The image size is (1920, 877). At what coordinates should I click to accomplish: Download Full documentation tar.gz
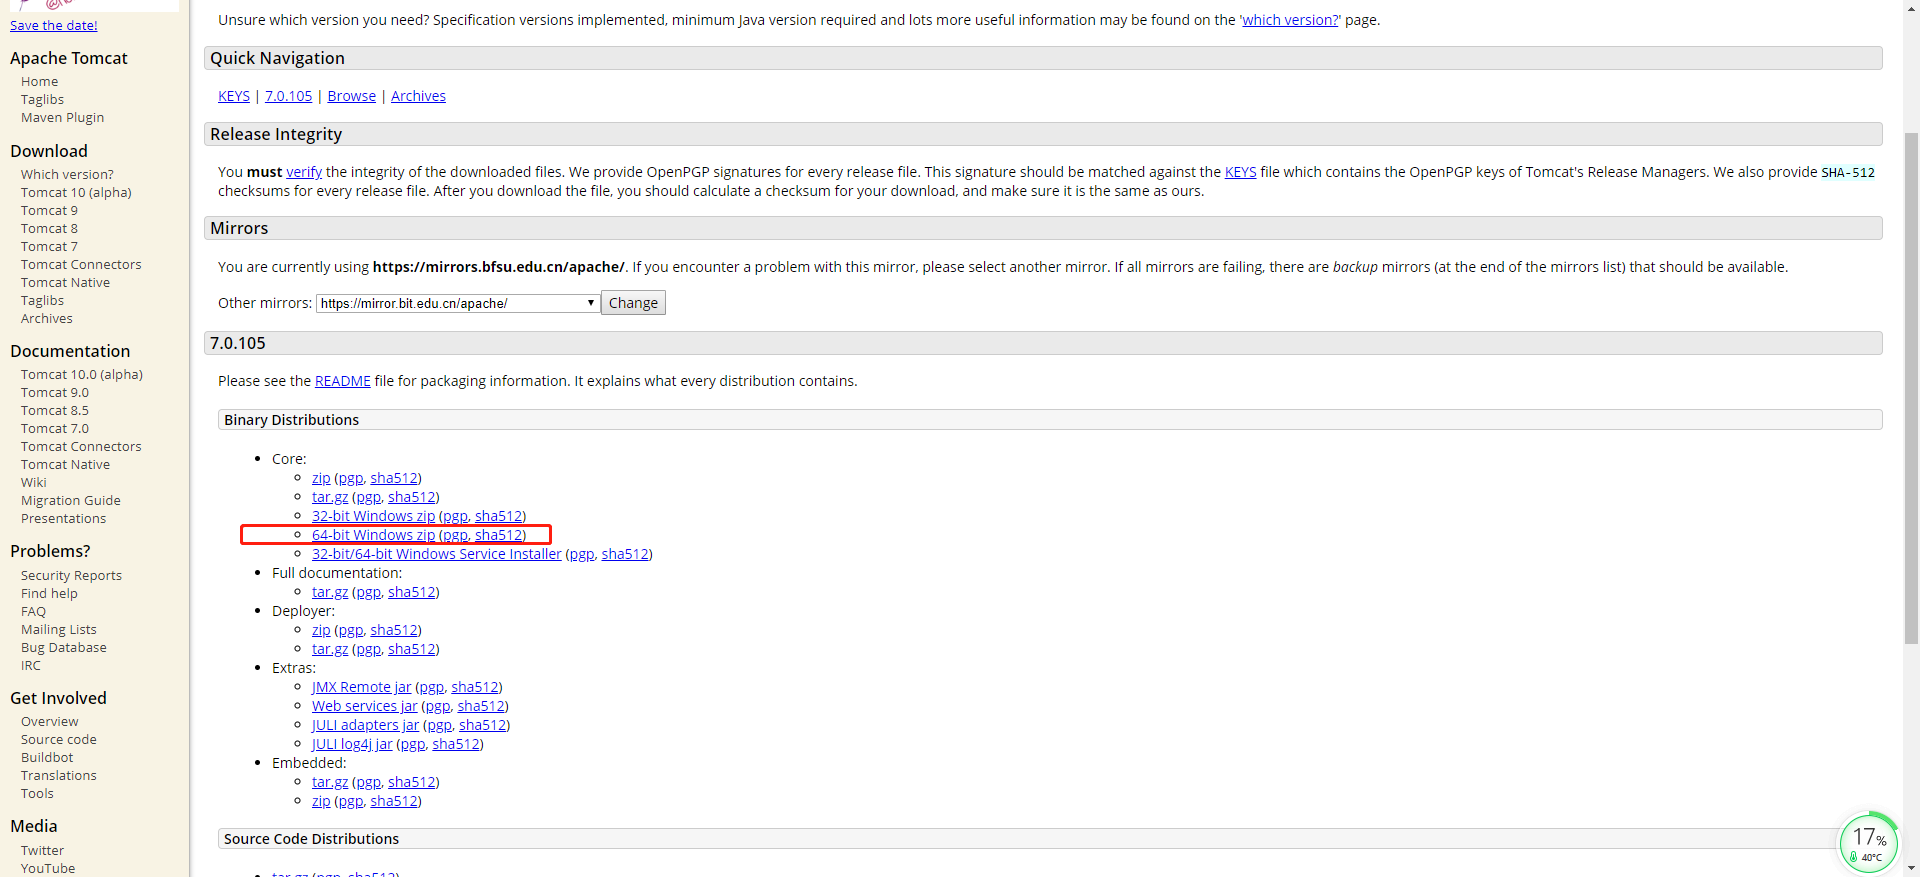(330, 592)
